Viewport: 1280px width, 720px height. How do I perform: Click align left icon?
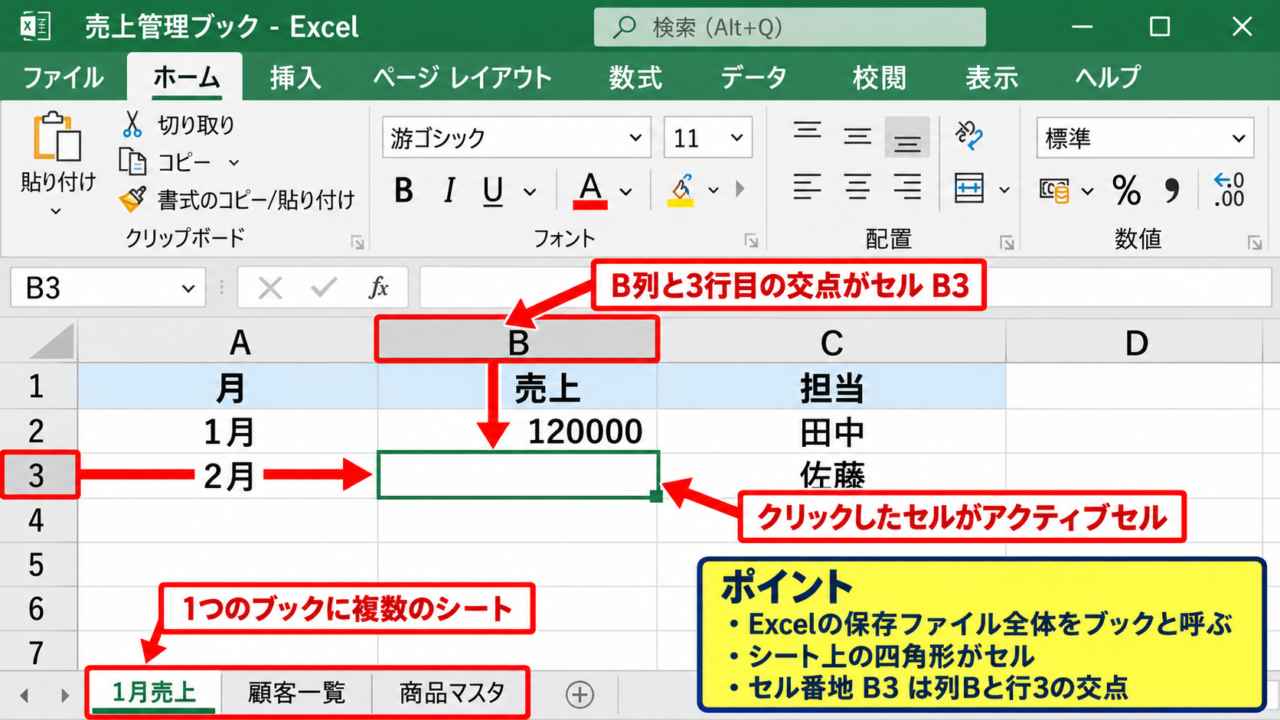808,186
